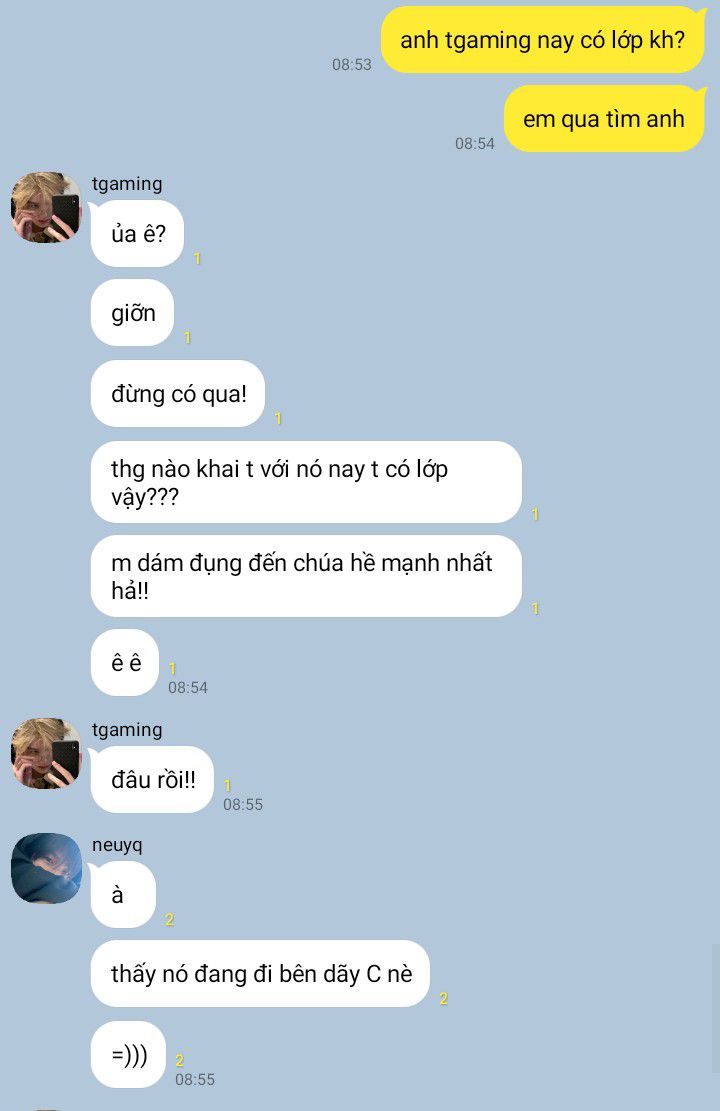
Task: Click the scrollbar on the chat's right edge
Action: pyautogui.click(x=716, y=1008)
